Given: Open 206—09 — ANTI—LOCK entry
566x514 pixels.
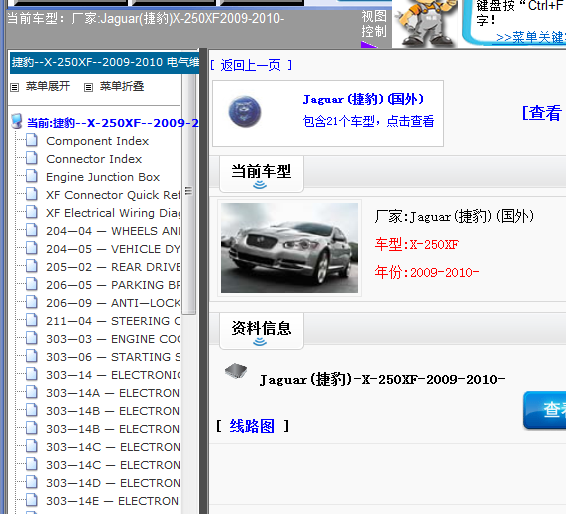Looking at the screenshot, I should coord(113,303).
